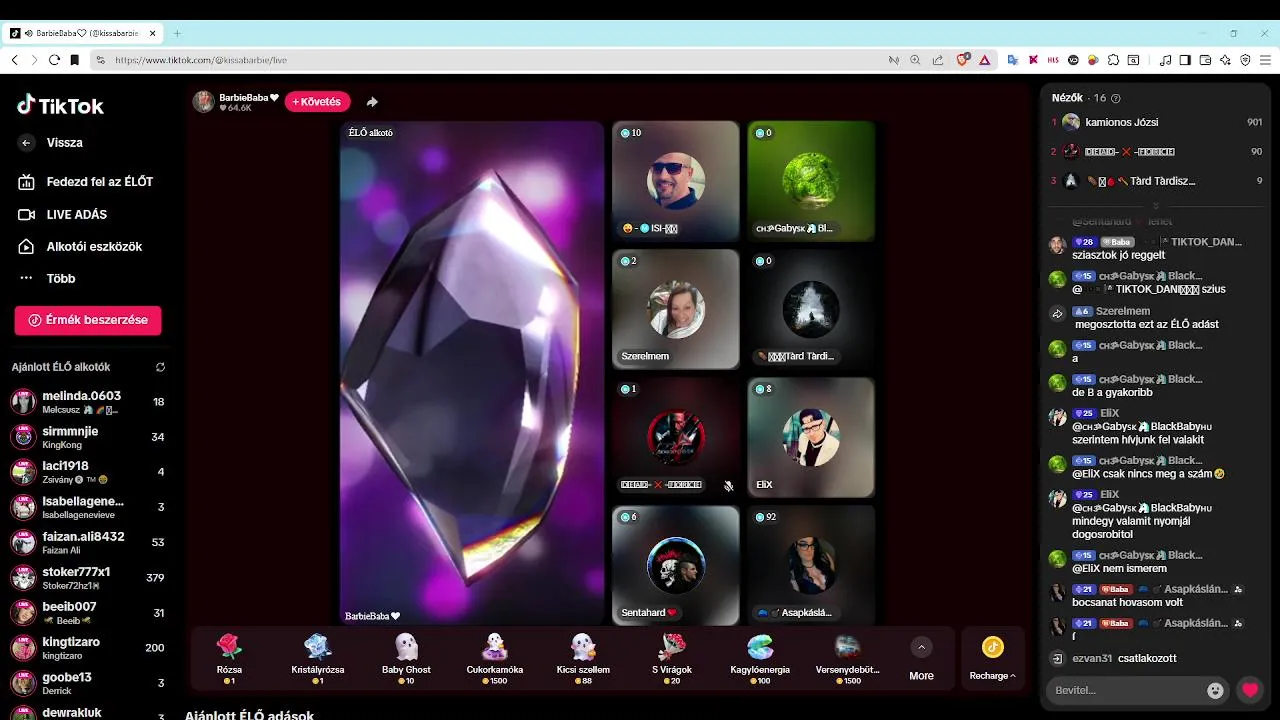
Task: Open top viewer kamionos Józsi
Action: (1156, 122)
